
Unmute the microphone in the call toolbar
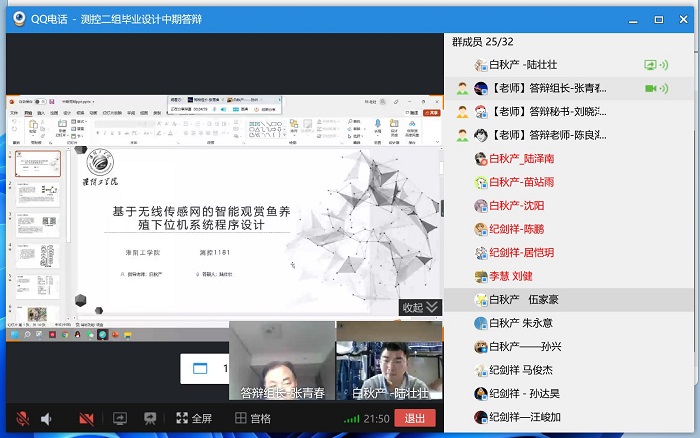click(22, 419)
